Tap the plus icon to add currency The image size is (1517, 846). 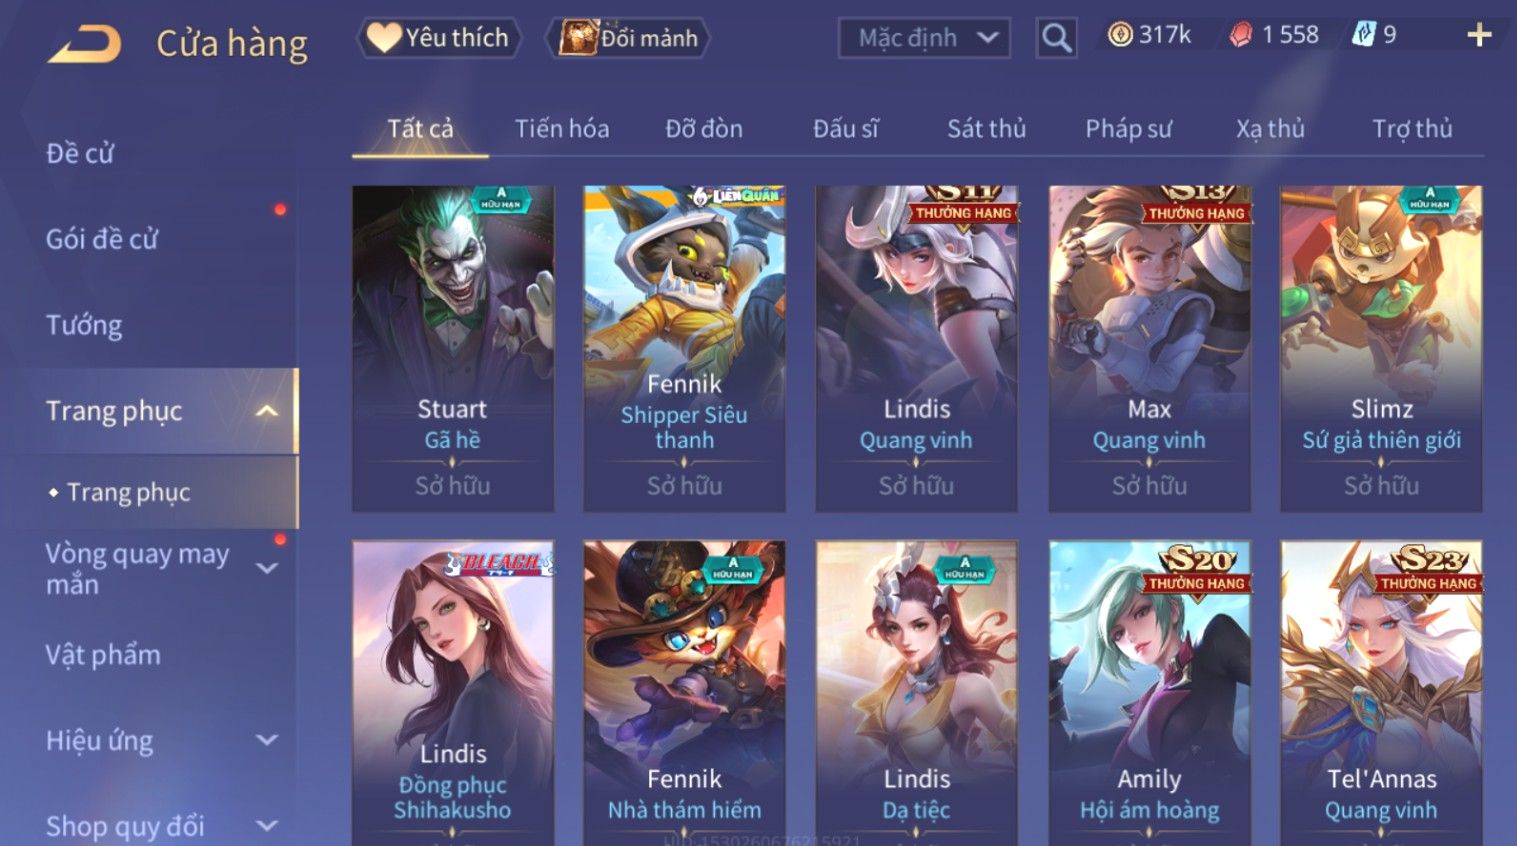[1479, 36]
